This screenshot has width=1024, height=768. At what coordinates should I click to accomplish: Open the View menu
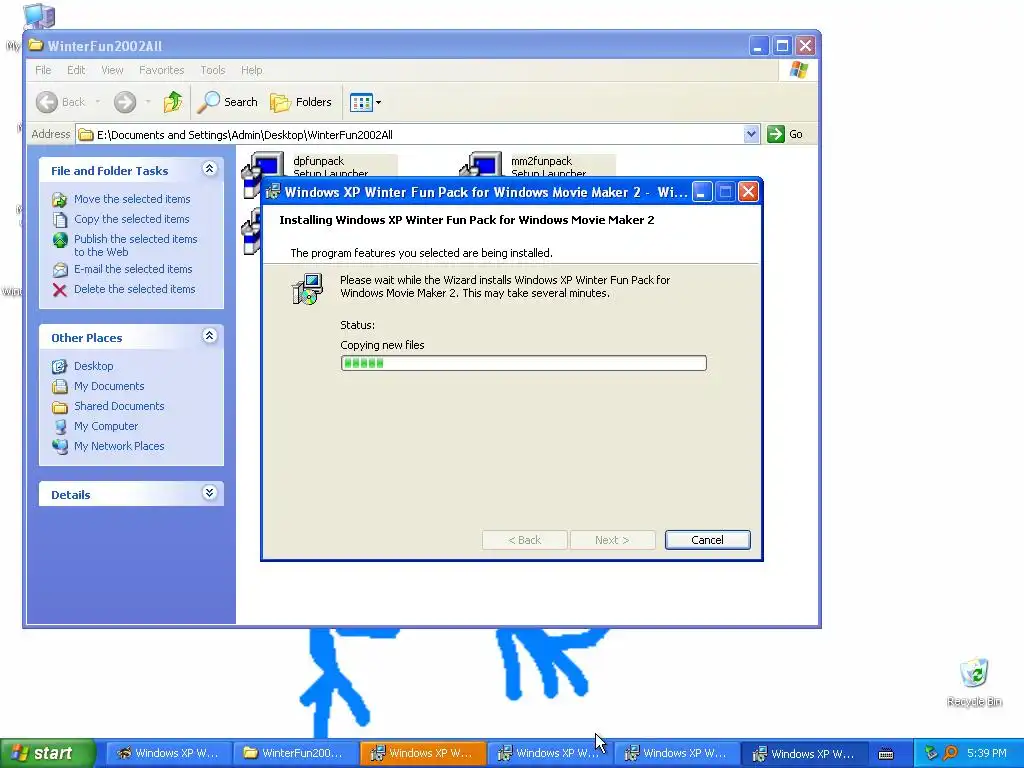coord(112,70)
